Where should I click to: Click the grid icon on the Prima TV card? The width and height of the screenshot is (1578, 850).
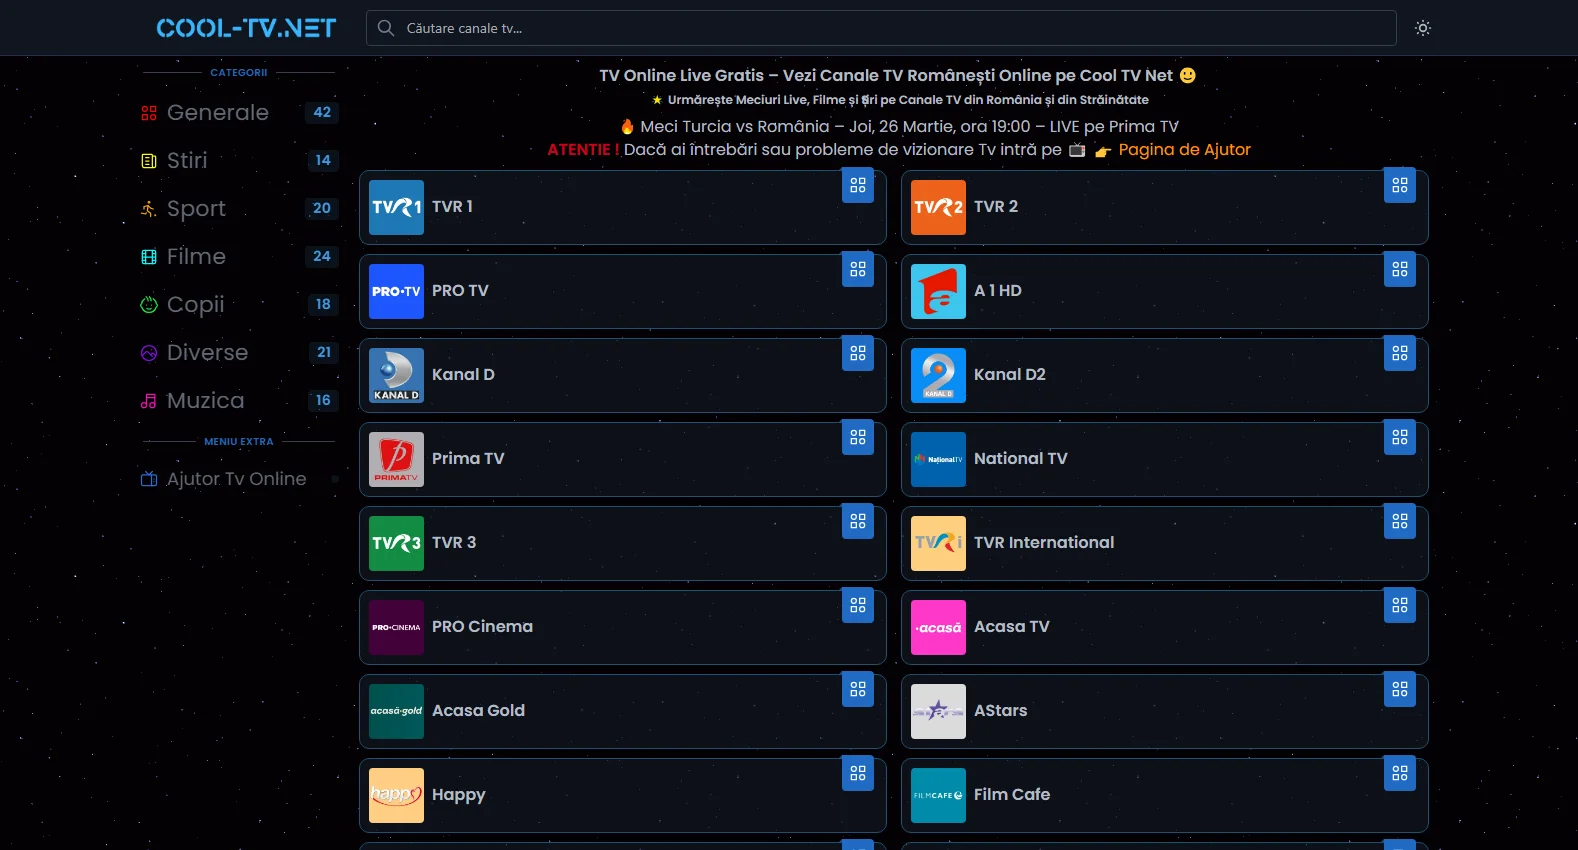point(858,438)
